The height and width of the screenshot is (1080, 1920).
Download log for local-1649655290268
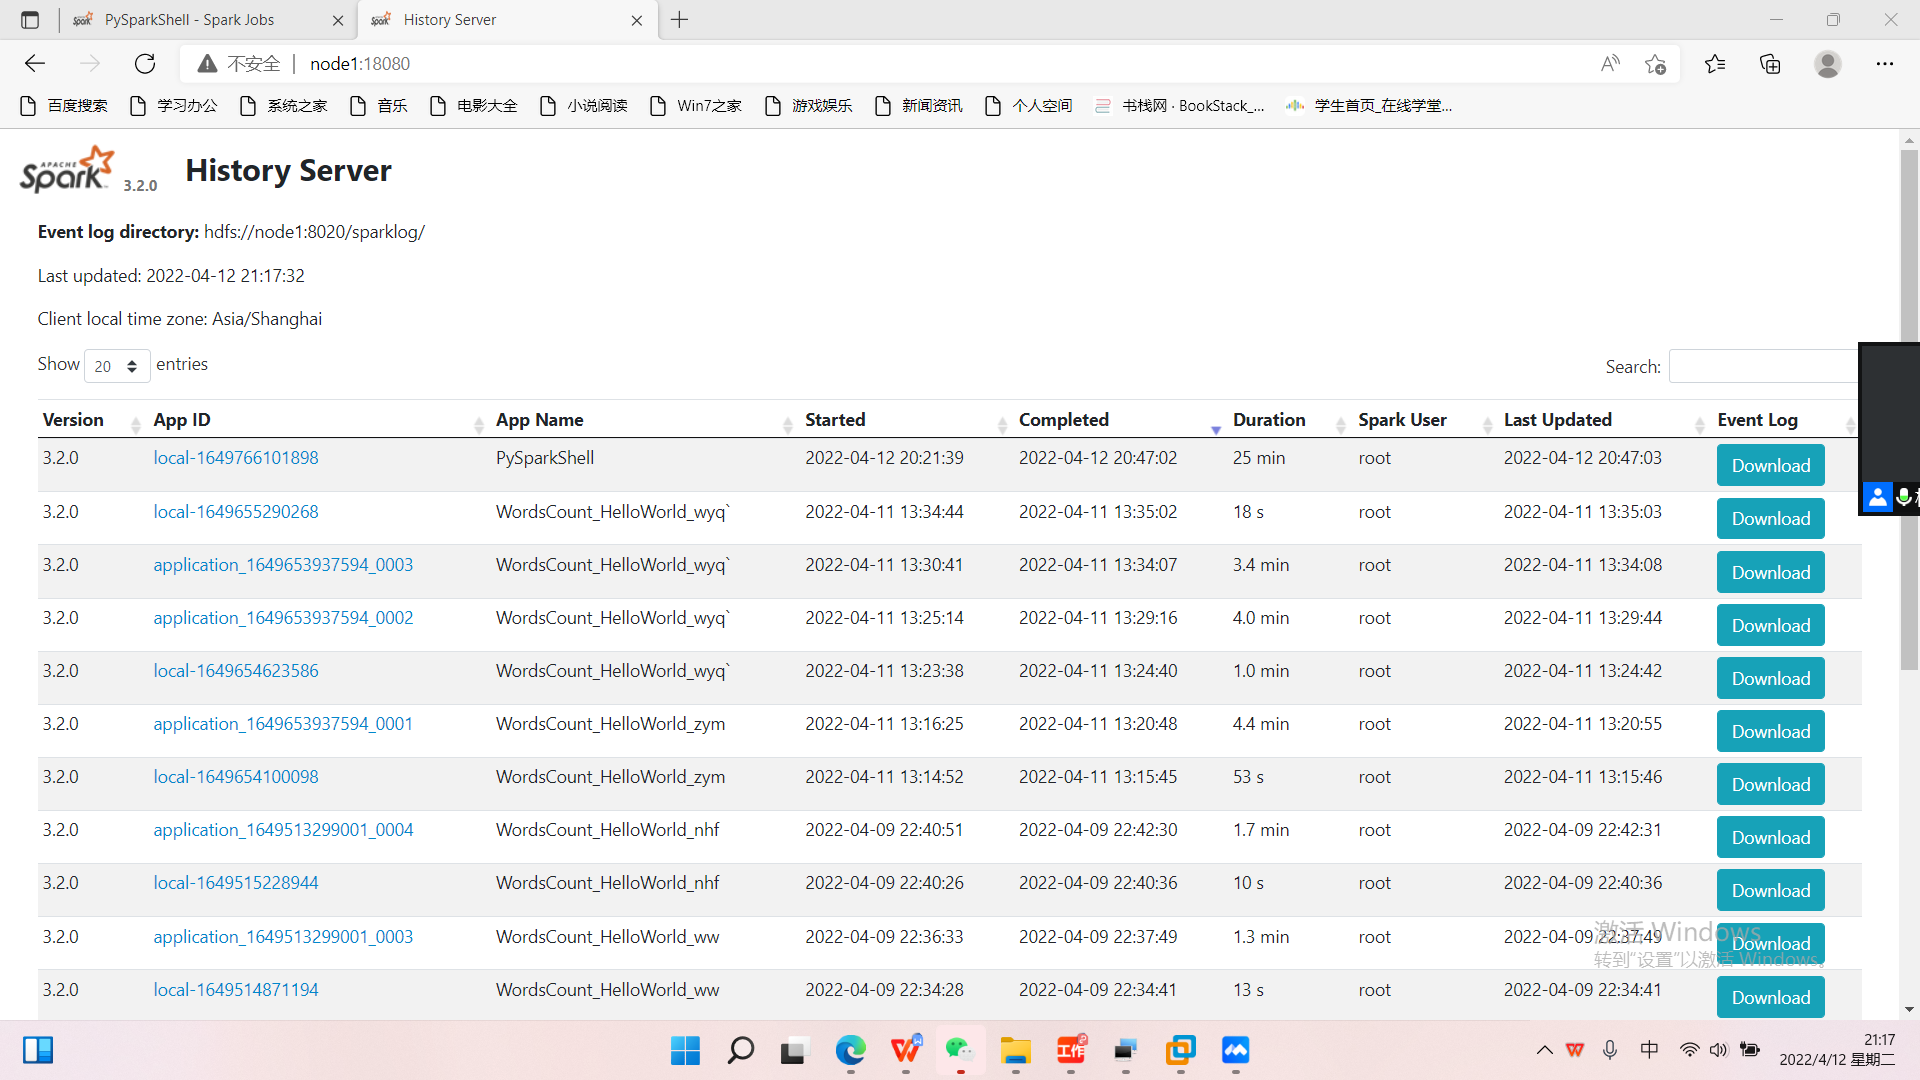pyautogui.click(x=1771, y=518)
